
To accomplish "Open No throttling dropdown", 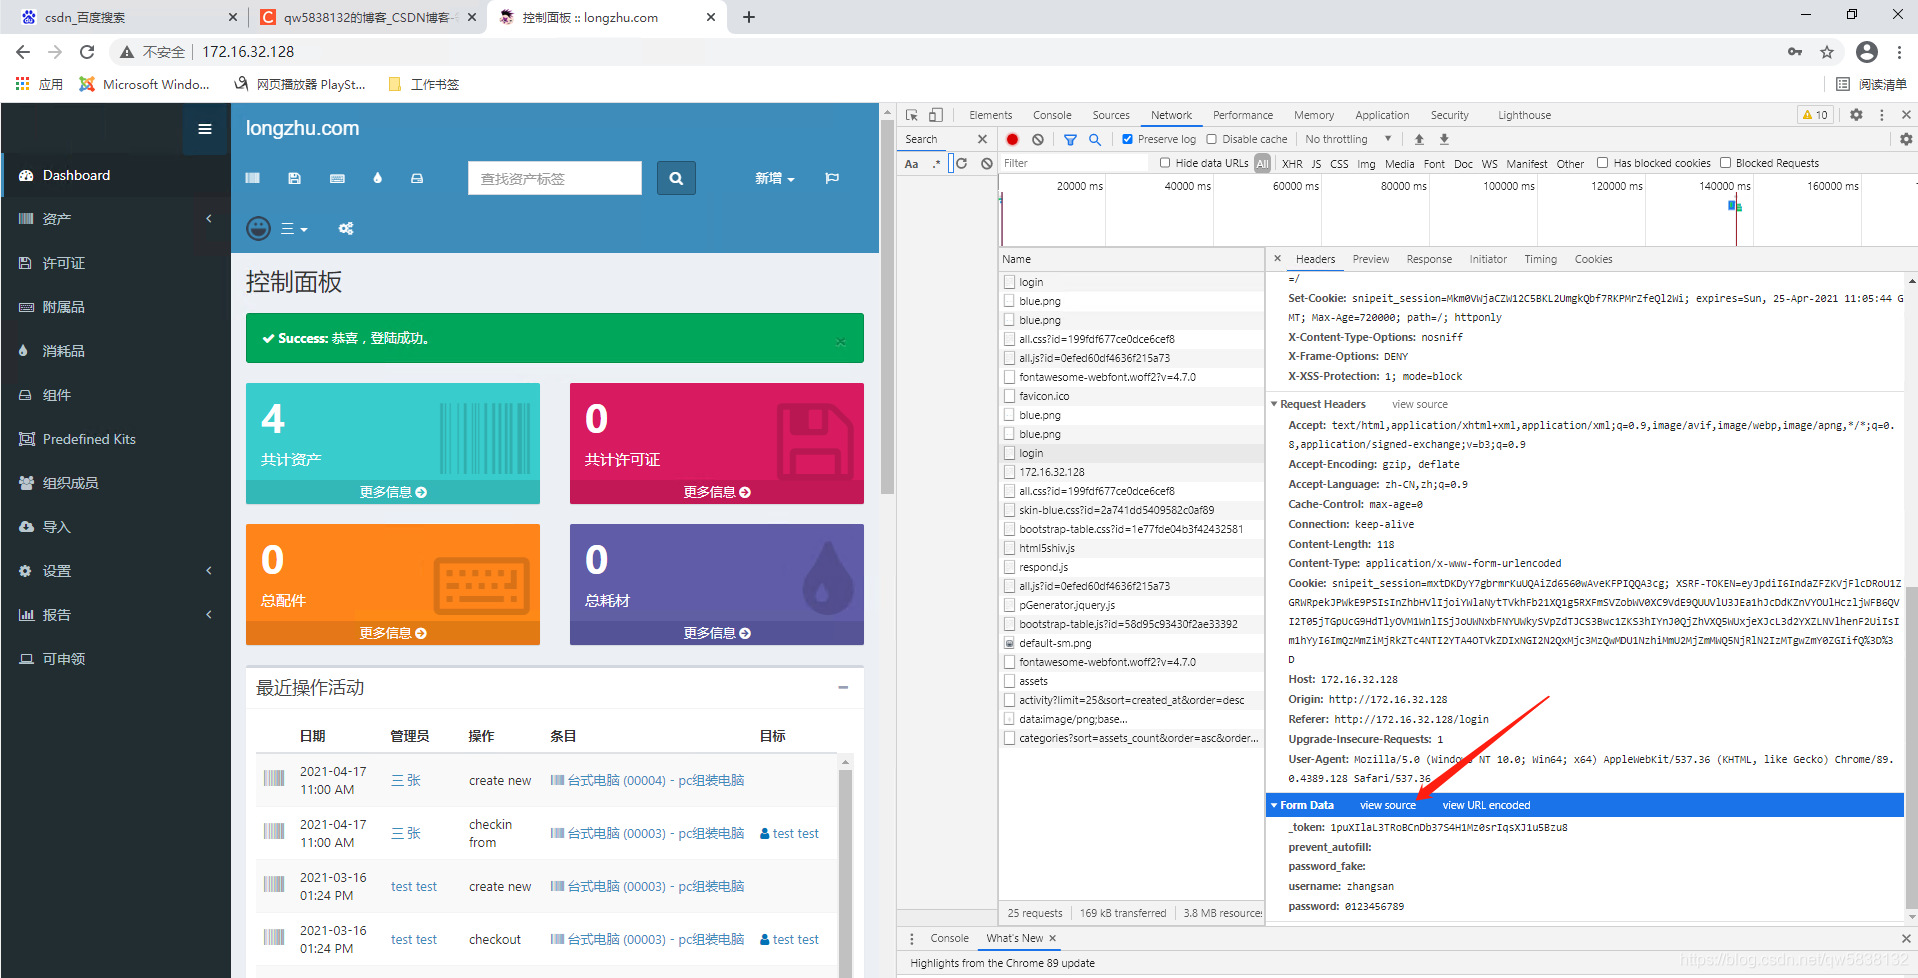I will point(1348,140).
